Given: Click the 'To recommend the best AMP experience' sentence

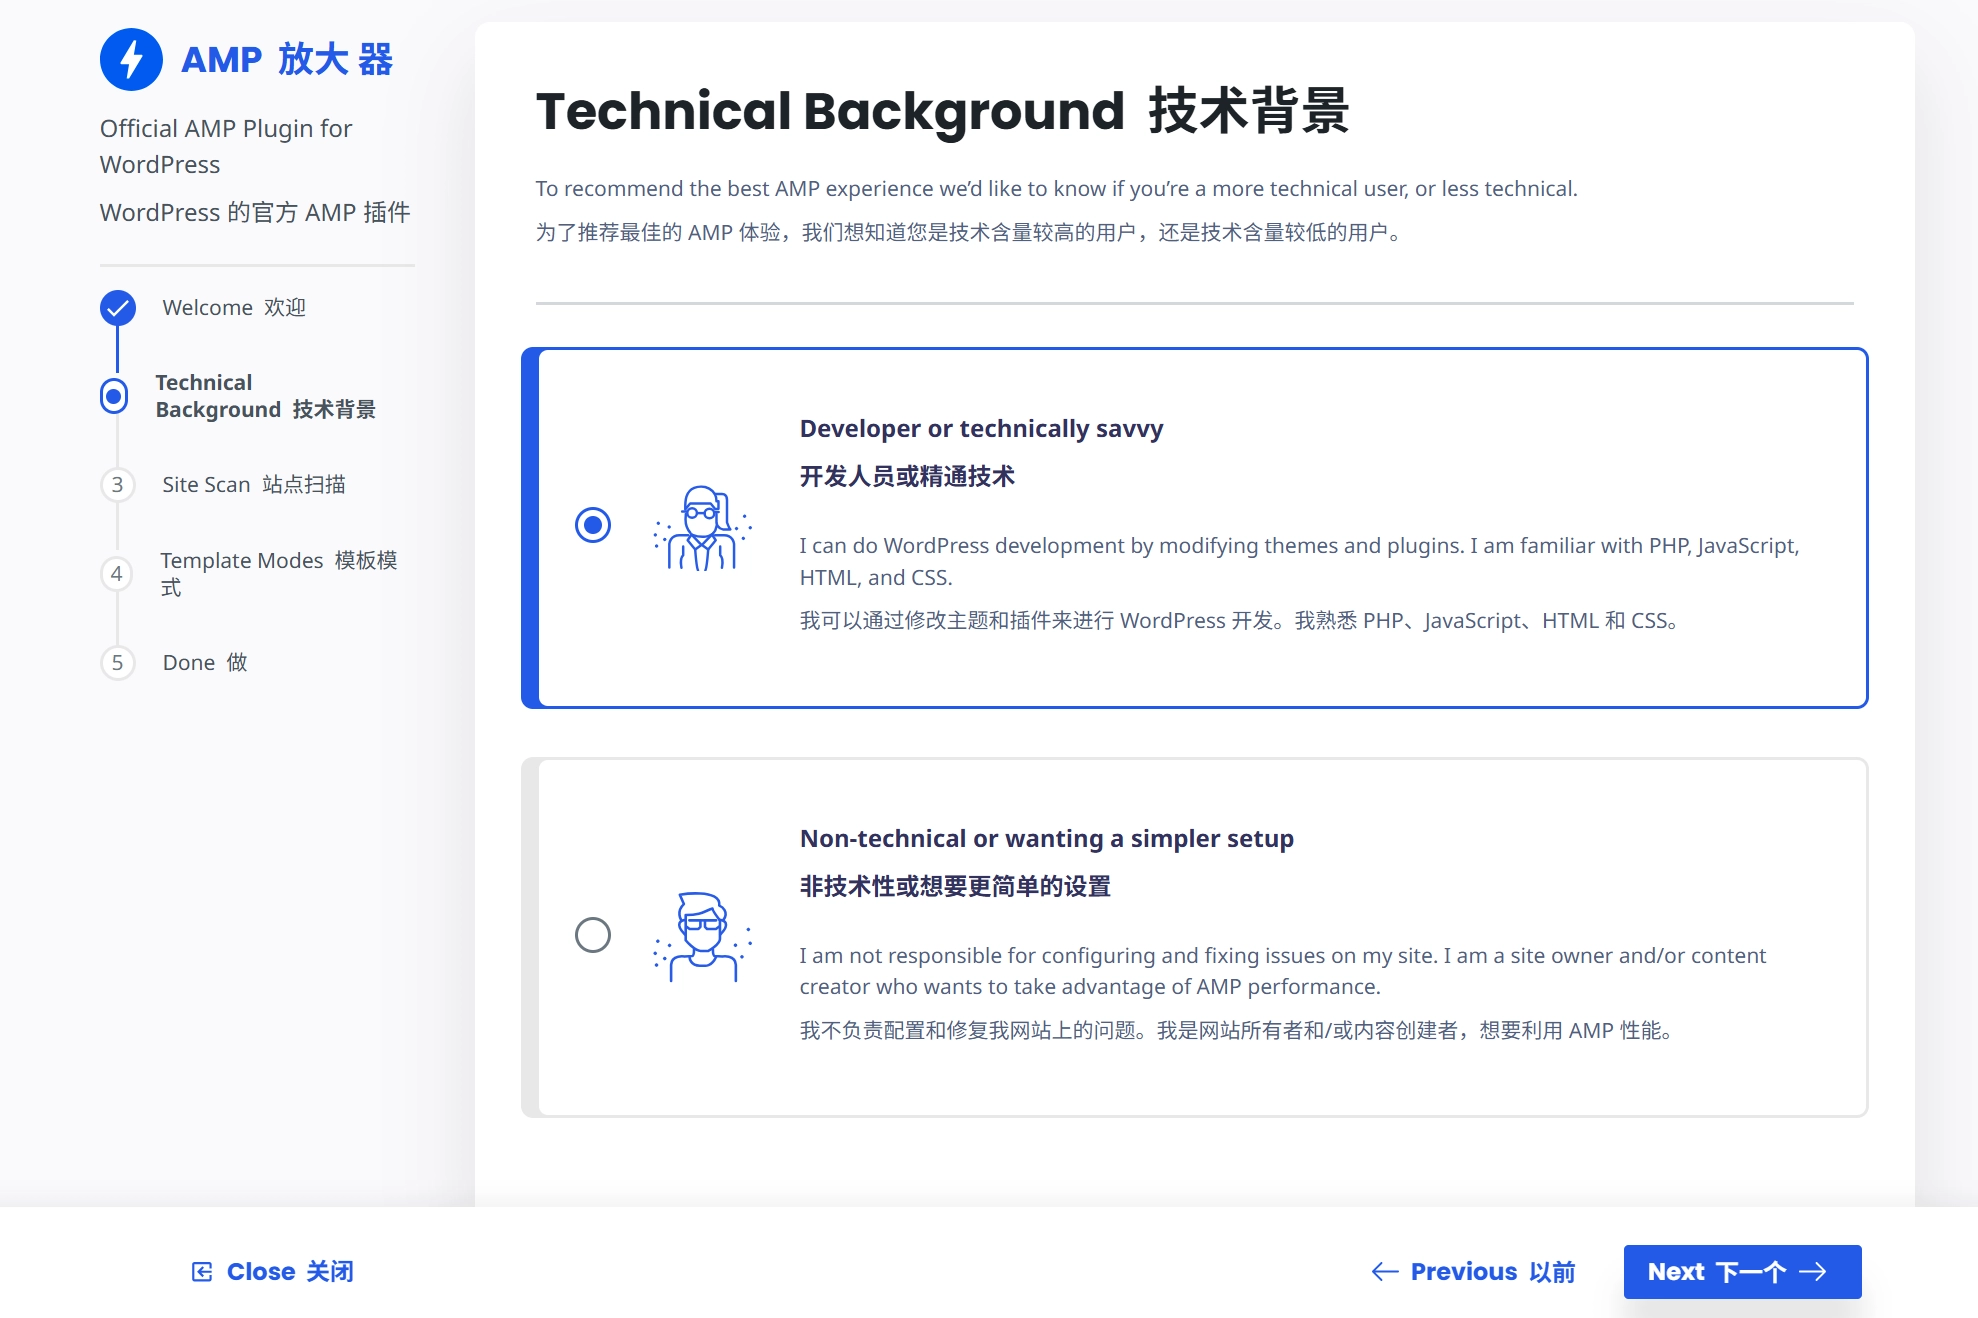Looking at the screenshot, I should click(x=1056, y=189).
